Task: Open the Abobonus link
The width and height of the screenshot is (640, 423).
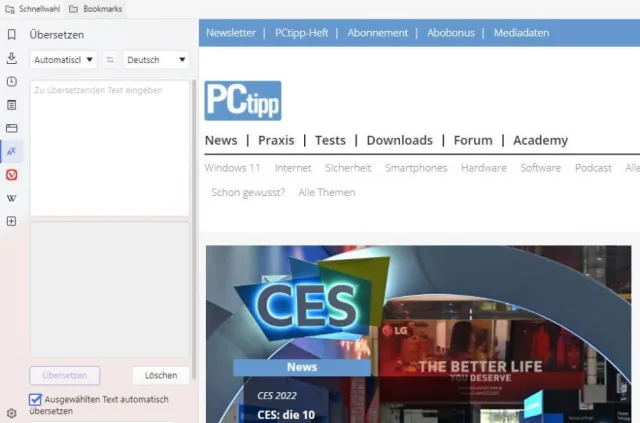Action: [x=451, y=33]
